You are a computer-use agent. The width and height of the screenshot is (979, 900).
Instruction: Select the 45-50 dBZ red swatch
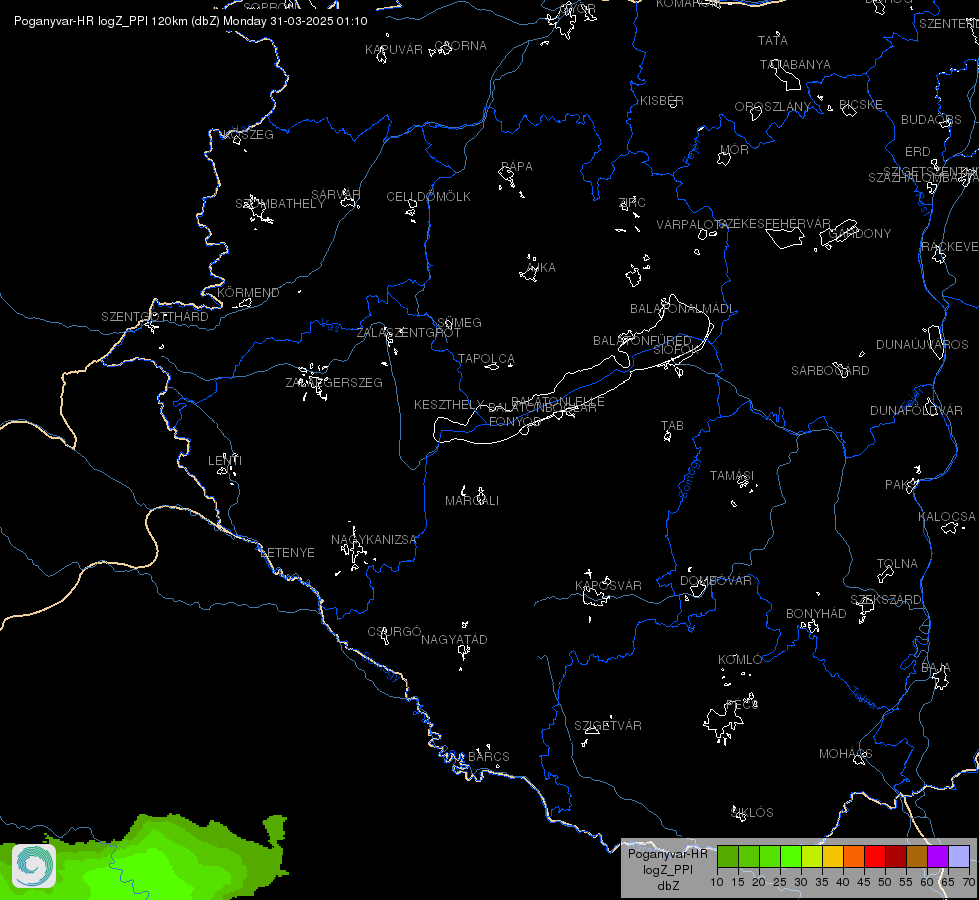tap(875, 856)
